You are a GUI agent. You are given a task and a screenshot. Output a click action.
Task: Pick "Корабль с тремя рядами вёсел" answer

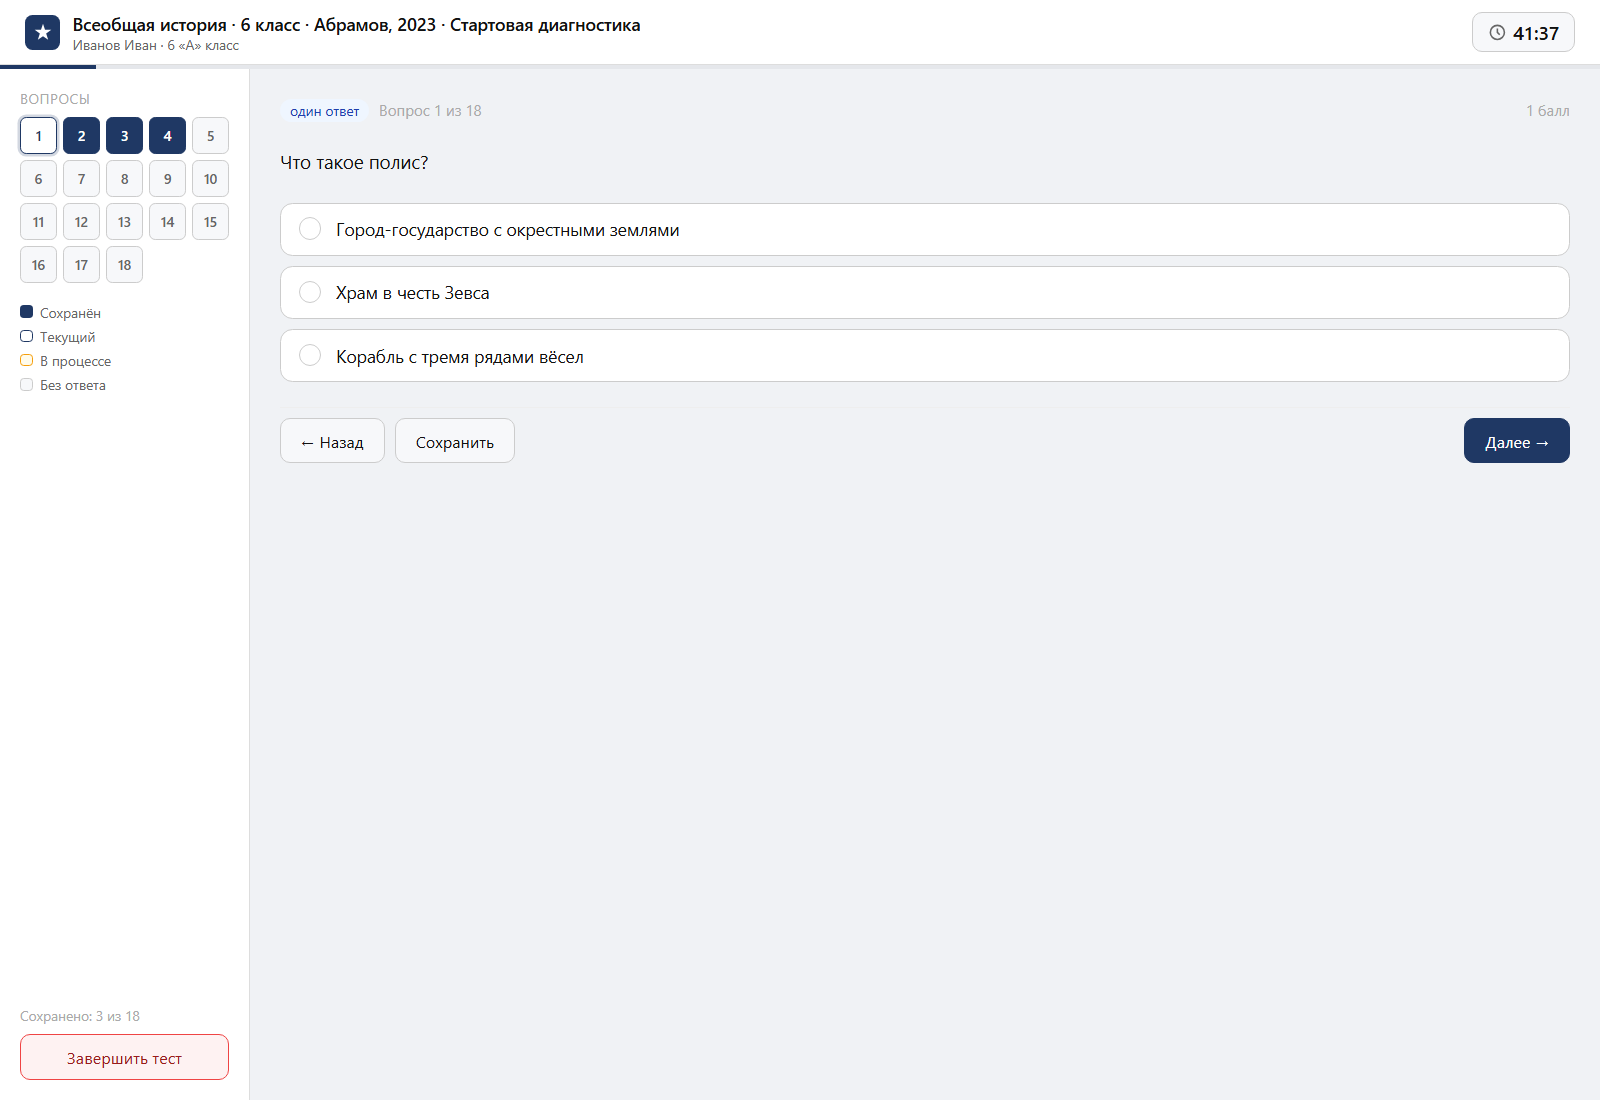[x=924, y=356]
